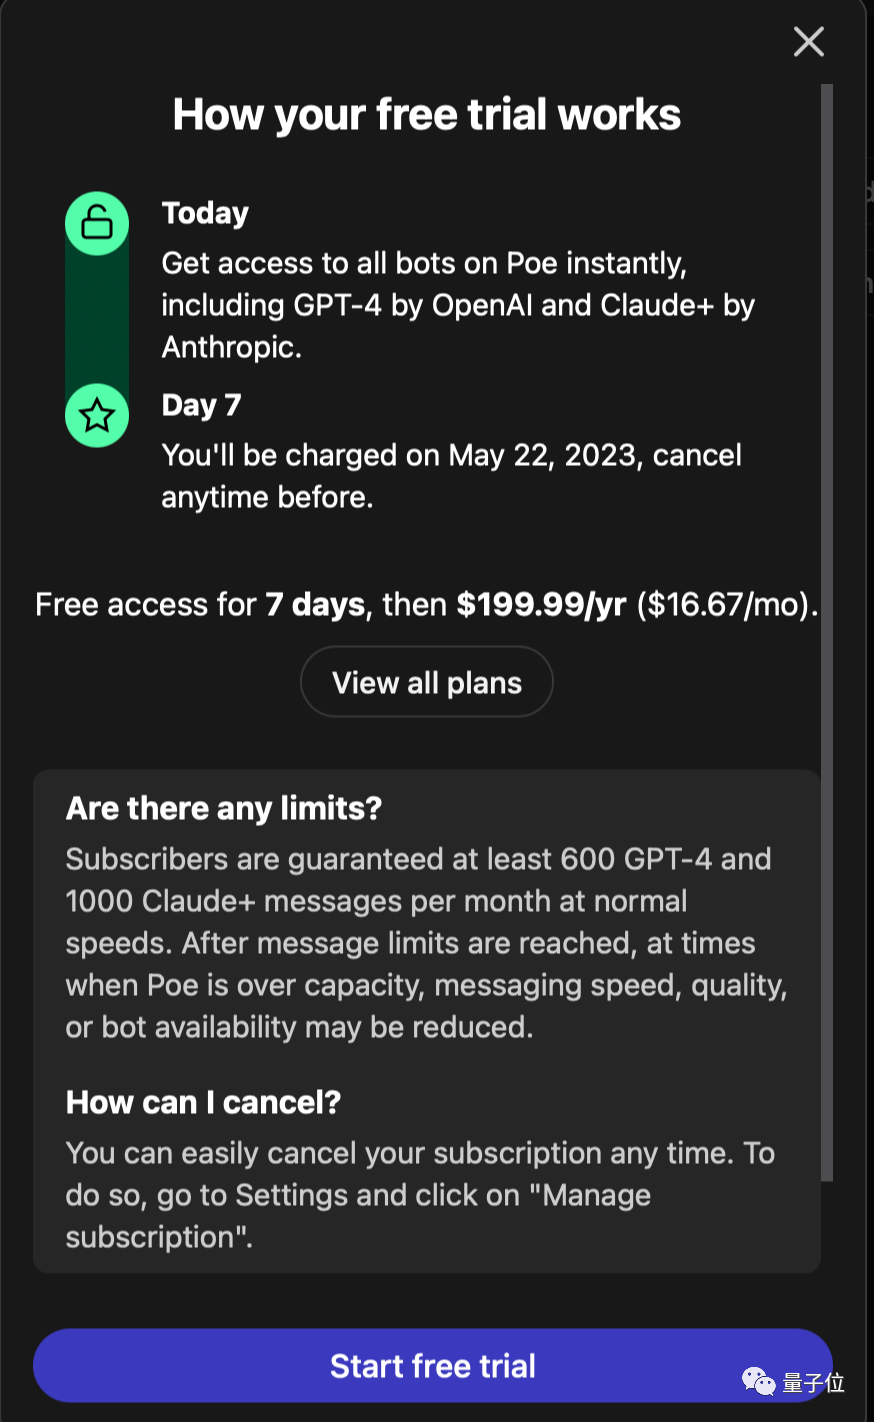The width and height of the screenshot is (874, 1422).
Task: Click the 'Are there any limits?' heading
Action: (224, 808)
